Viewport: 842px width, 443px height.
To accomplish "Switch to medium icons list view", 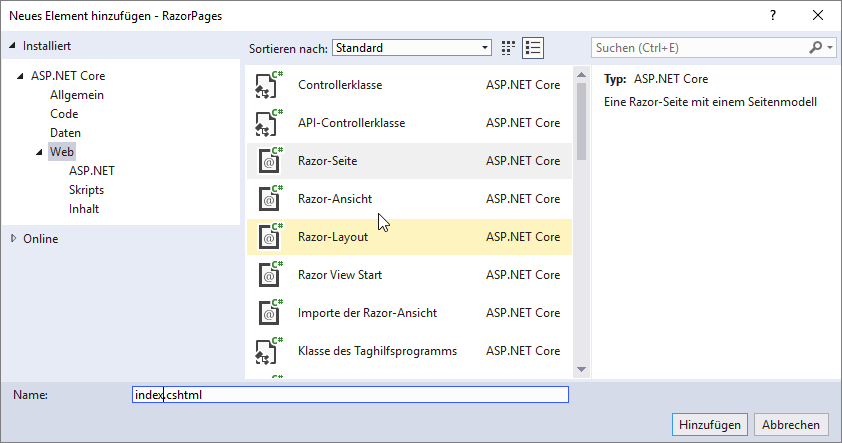I will (x=533, y=47).
